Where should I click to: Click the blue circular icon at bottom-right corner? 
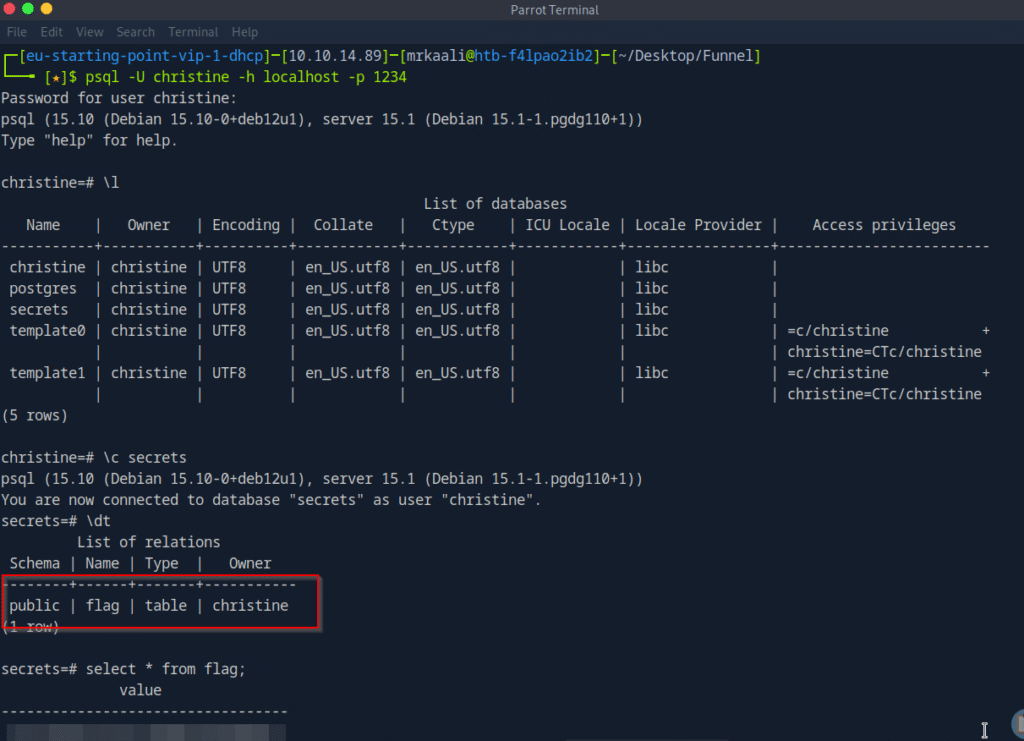pos(1017,723)
